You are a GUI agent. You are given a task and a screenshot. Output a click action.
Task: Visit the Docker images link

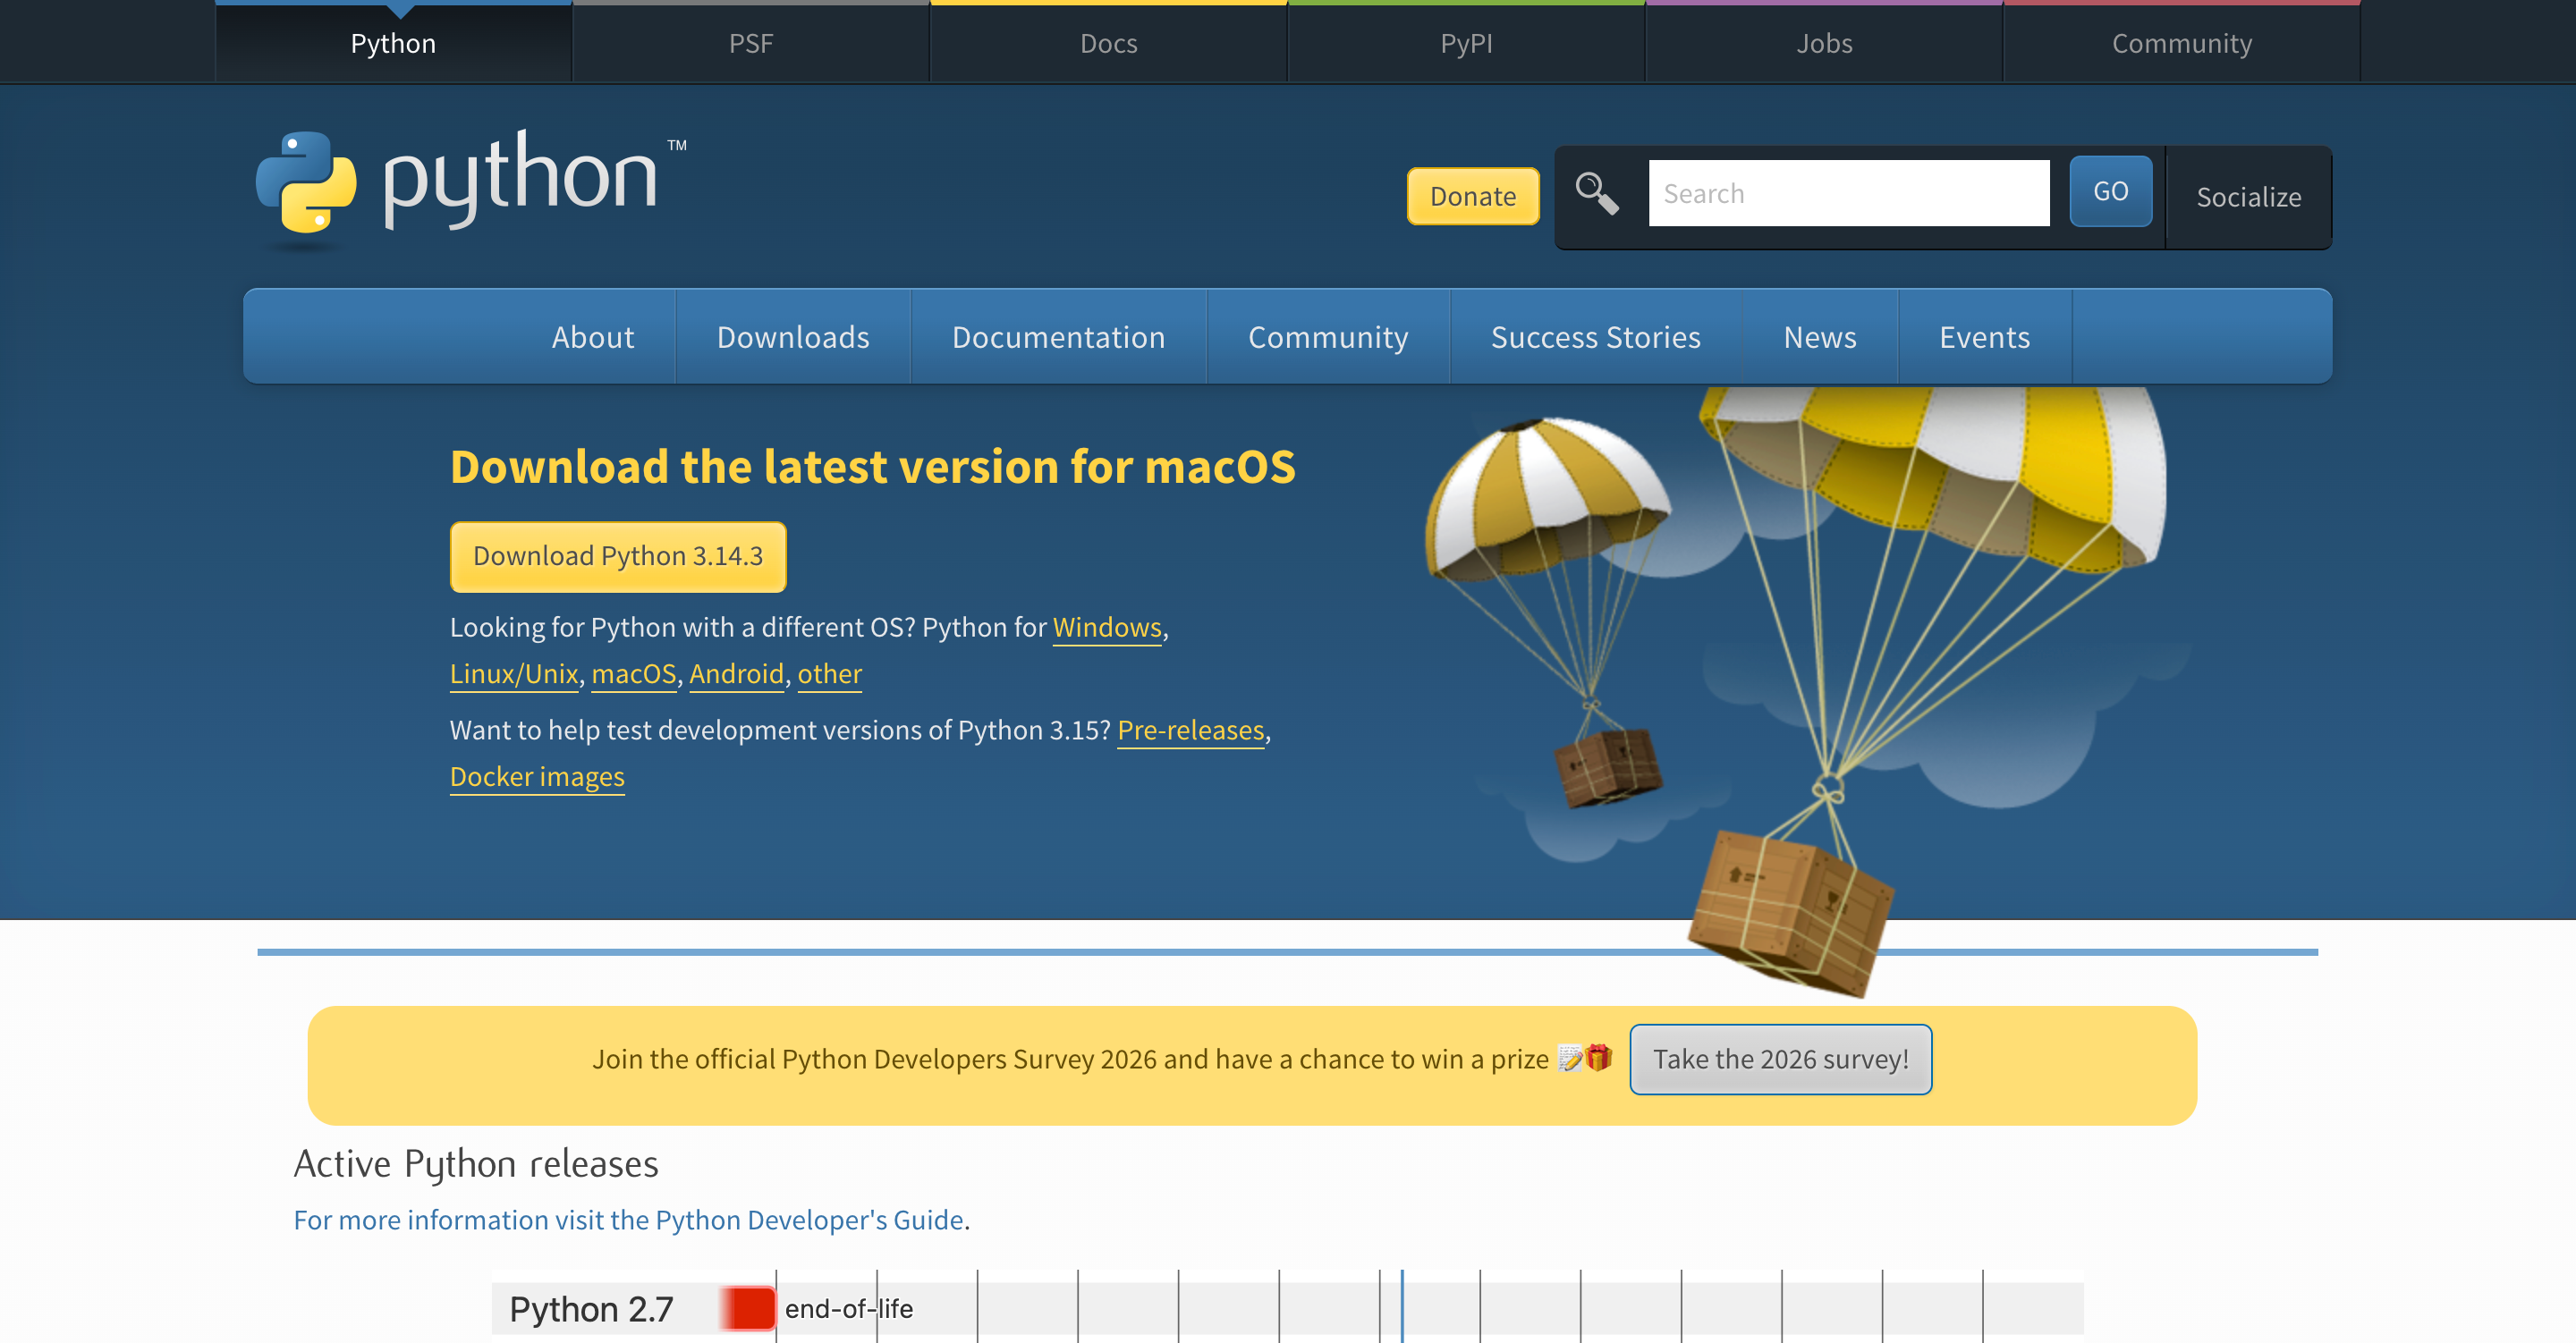tap(537, 777)
